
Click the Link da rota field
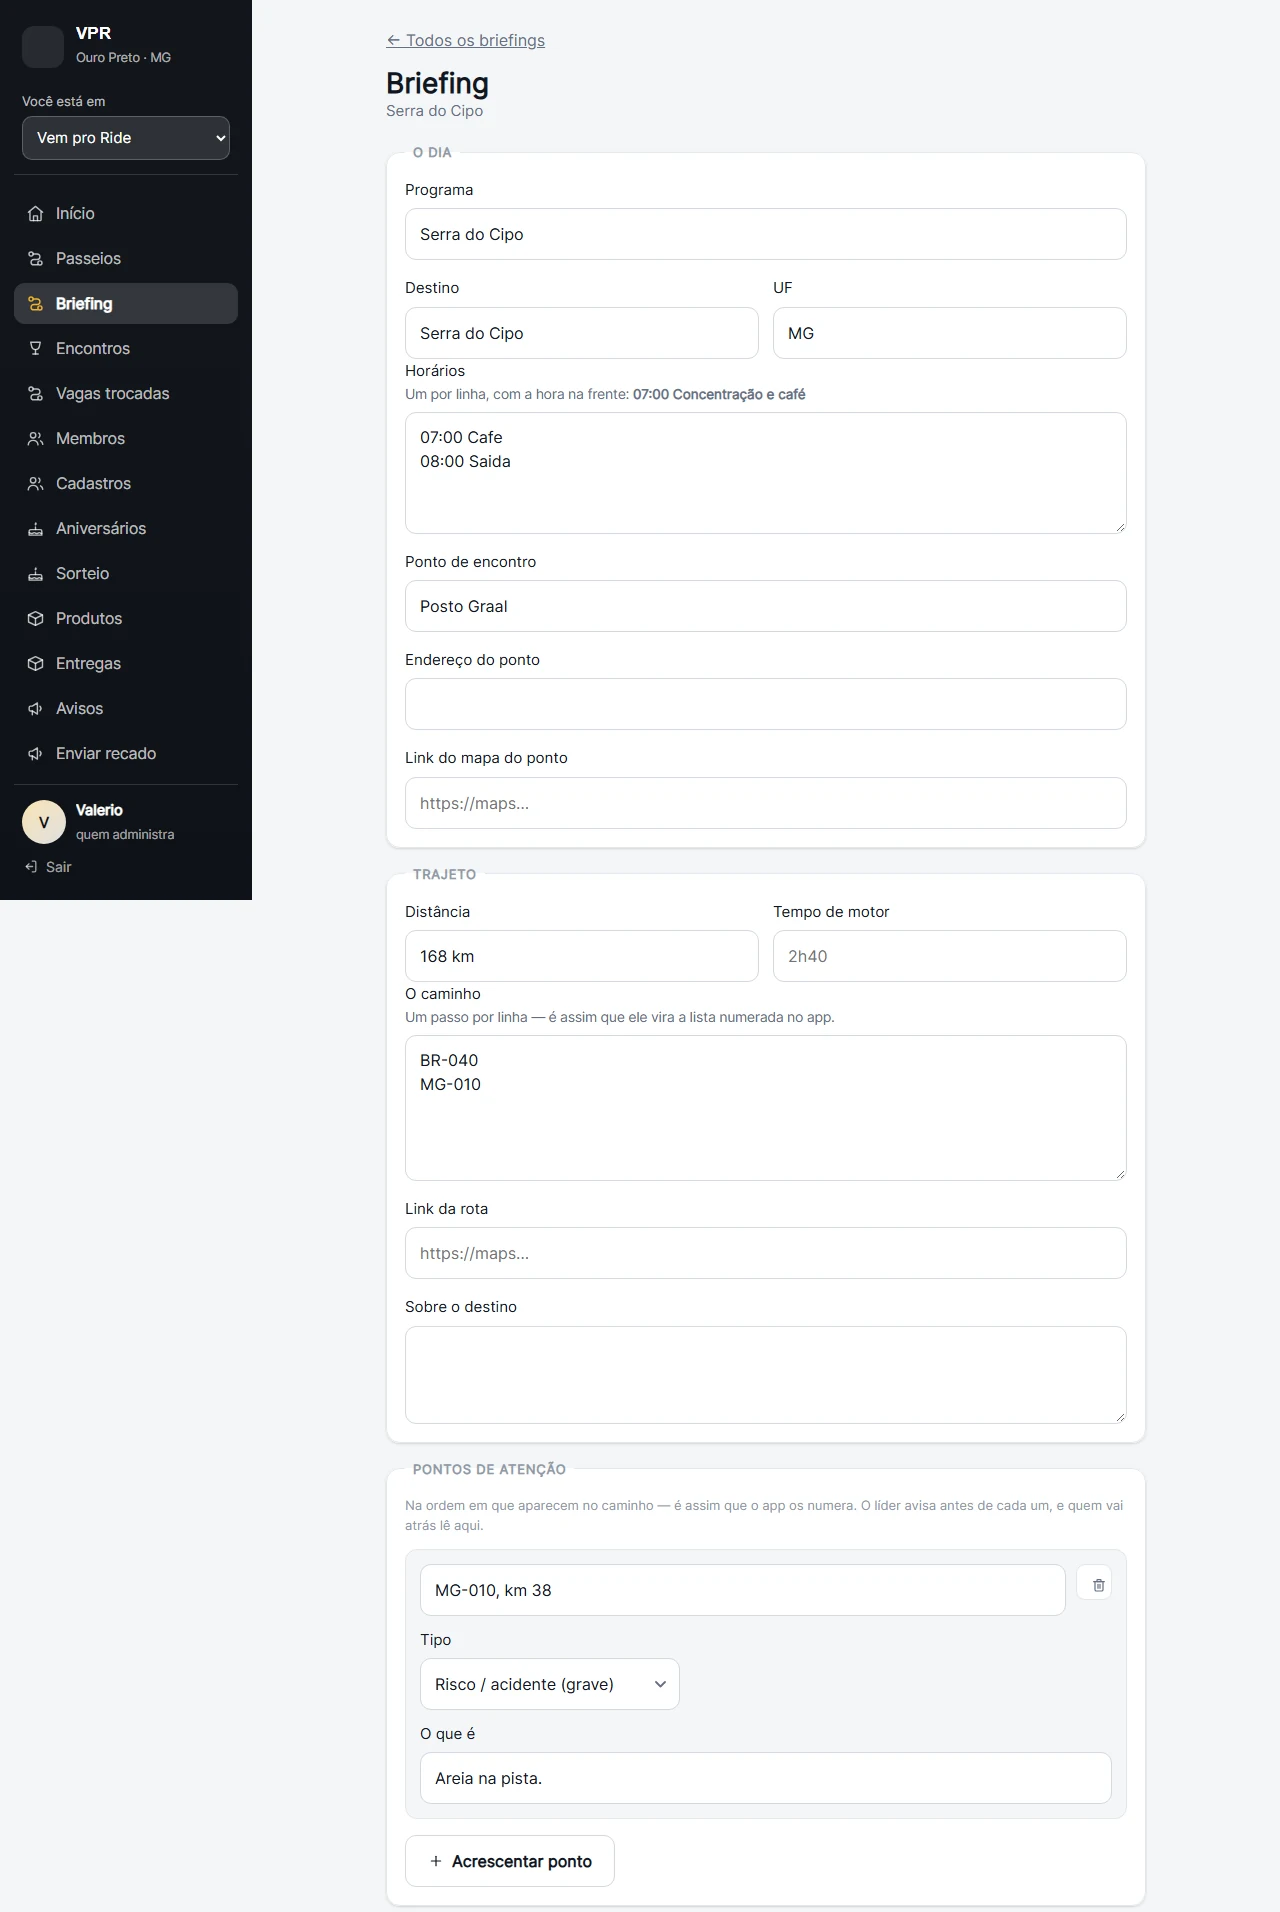tap(766, 1253)
